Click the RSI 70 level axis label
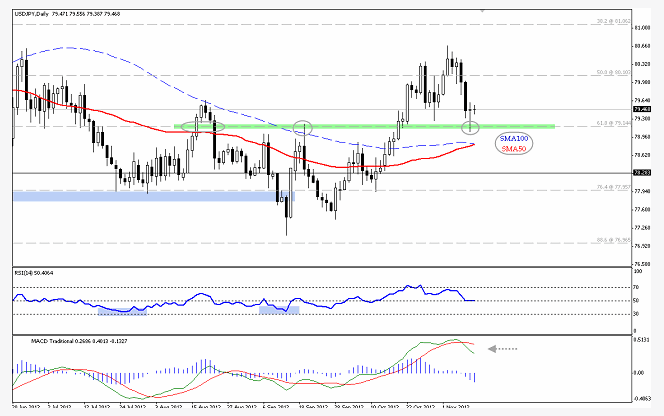This screenshot has width=664, height=416. click(636, 287)
